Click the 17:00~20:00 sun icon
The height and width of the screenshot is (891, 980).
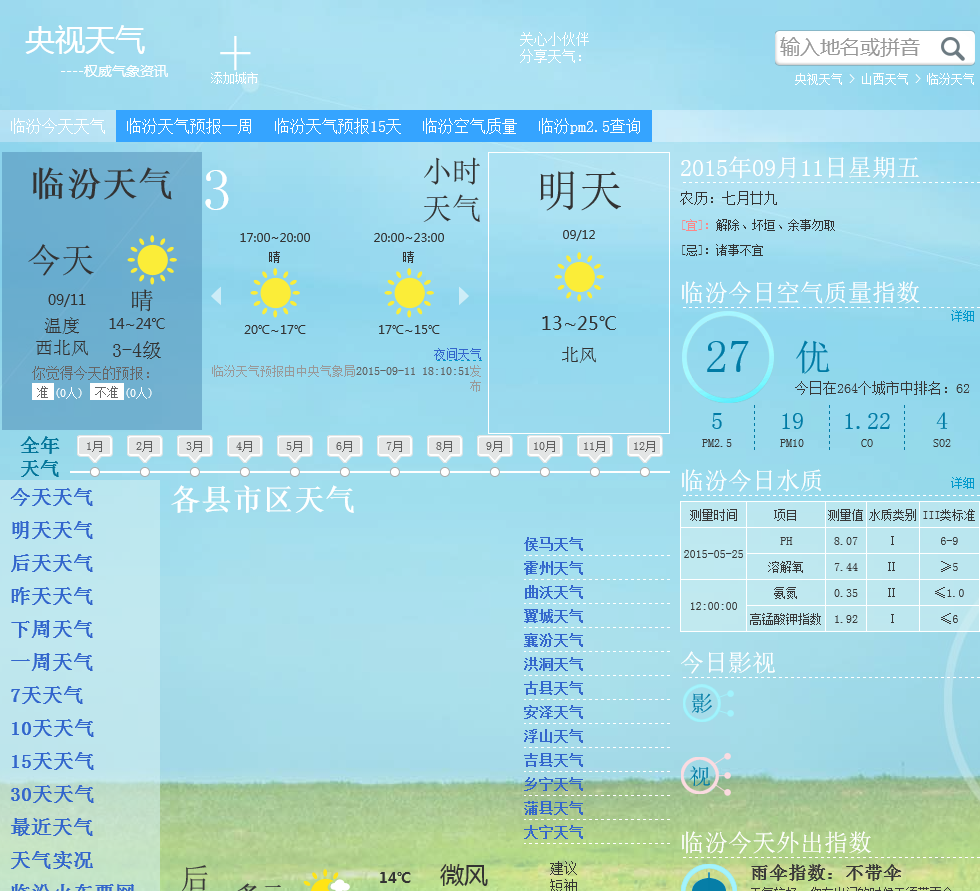(275, 292)
